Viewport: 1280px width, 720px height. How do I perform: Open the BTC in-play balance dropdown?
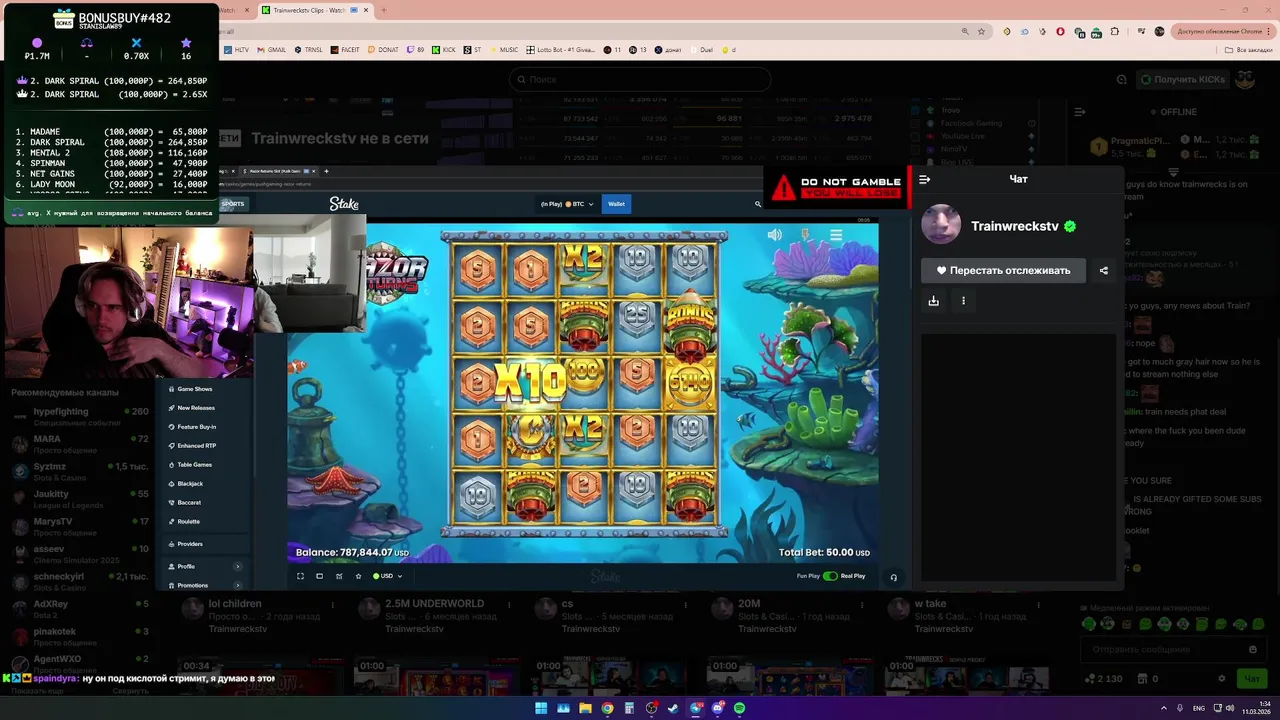pyautogui.click(x=567, y=204)
